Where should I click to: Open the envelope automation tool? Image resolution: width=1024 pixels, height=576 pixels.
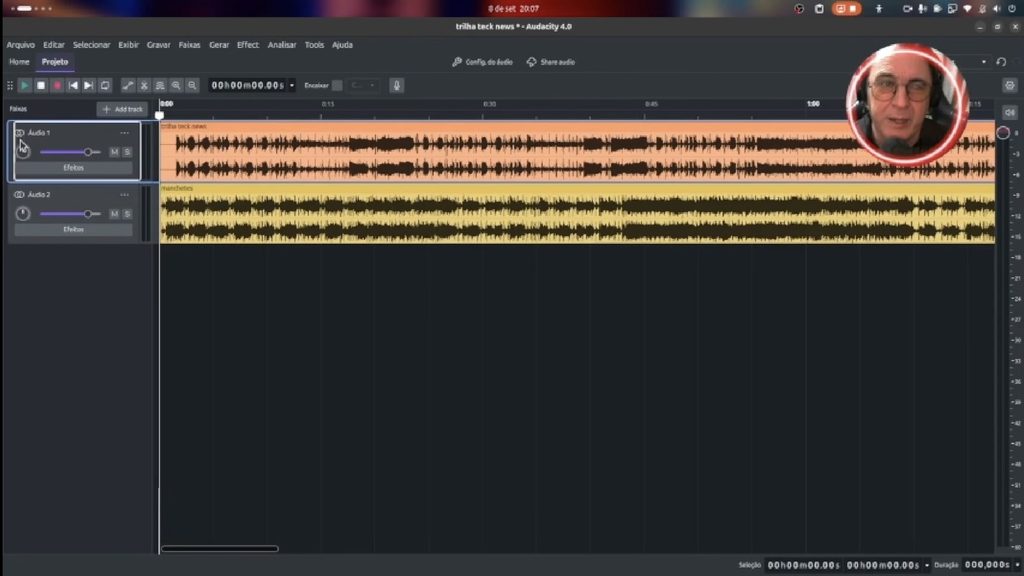tap(128, 86)
